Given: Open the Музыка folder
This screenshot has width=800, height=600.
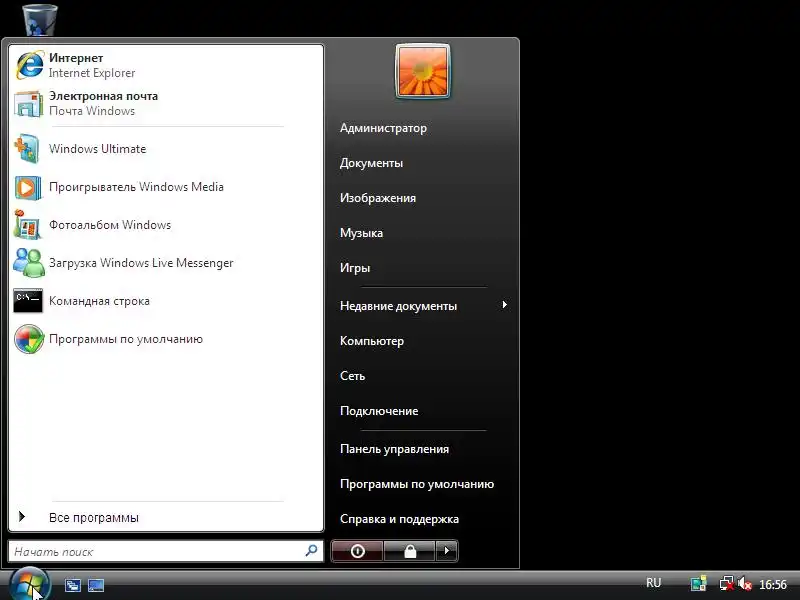Looking at the screenshot, I should click(x=361, y=233).
